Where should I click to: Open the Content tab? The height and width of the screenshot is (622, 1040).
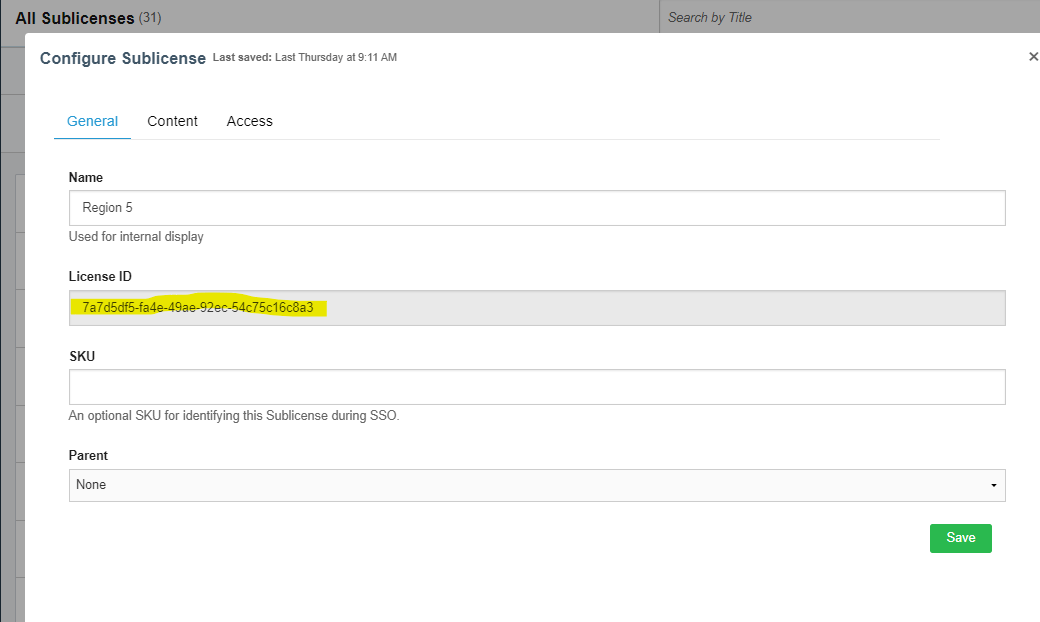click(172, 121)
